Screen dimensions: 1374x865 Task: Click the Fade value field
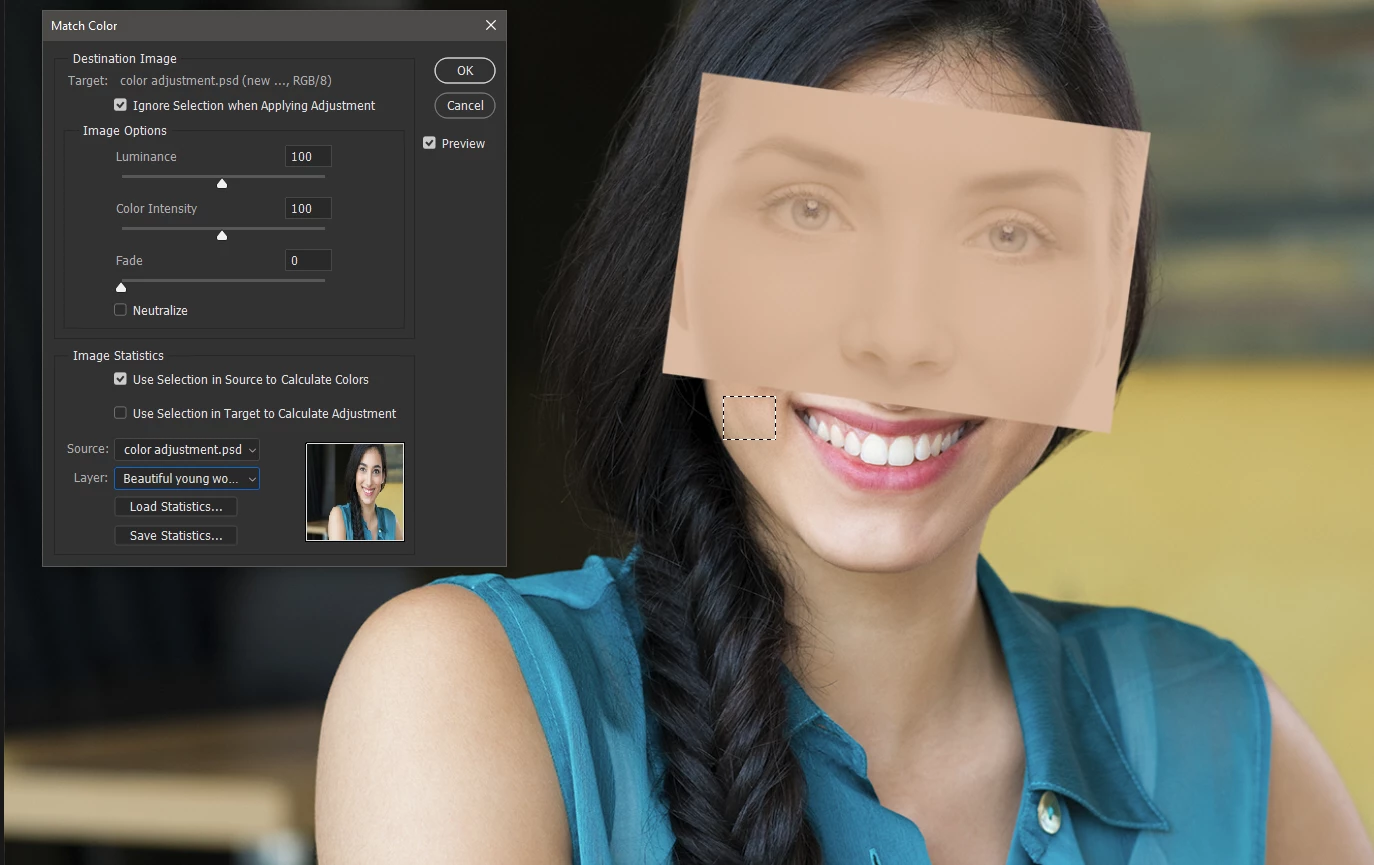308,261
